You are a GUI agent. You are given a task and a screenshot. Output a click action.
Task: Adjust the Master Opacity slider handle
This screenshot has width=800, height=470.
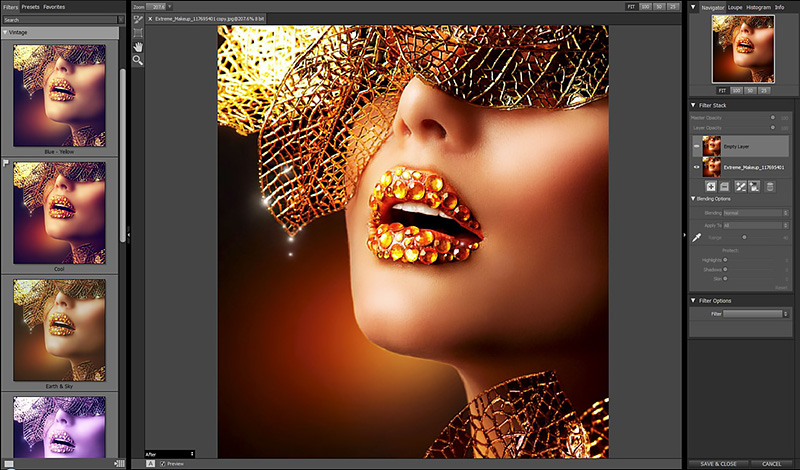pos(772,117)
